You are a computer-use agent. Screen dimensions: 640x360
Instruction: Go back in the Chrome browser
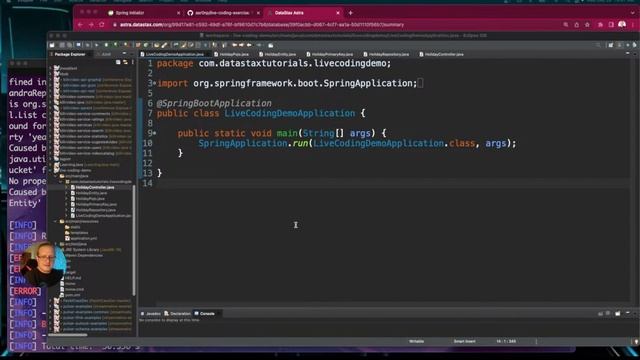click(x=80, y=25)
